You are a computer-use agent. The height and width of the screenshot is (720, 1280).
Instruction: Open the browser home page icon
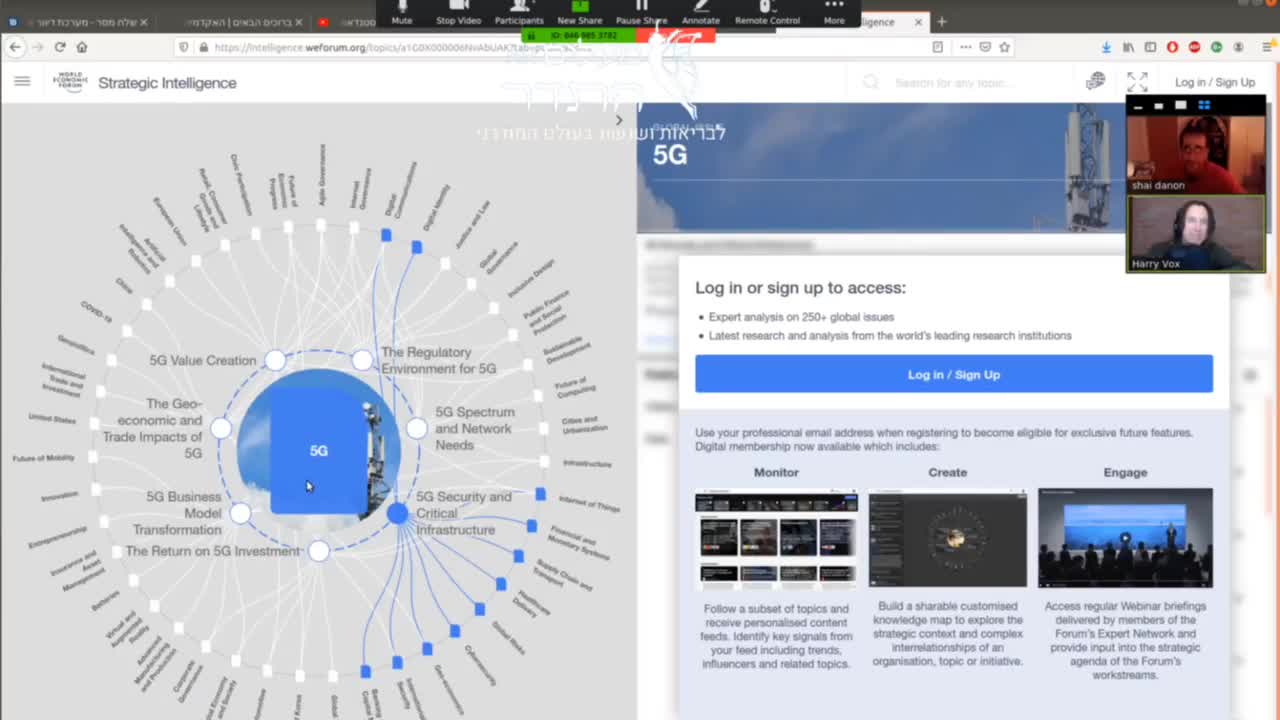pos(82,47)
